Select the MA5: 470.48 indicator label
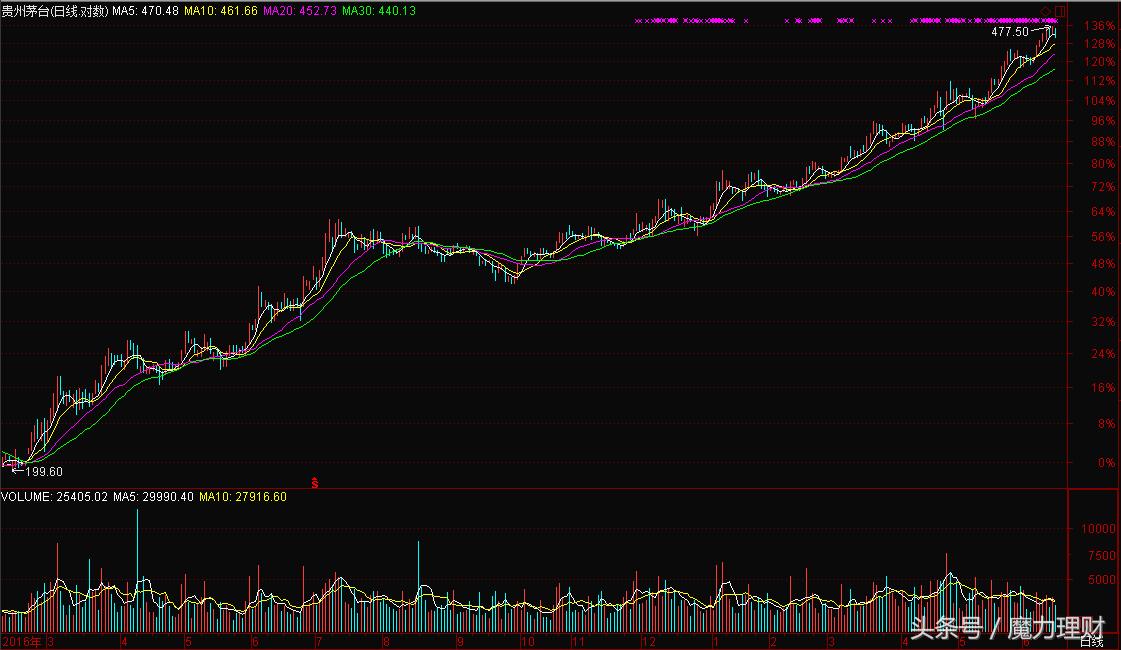This screenshot has height=650, width=1121. 145,11
